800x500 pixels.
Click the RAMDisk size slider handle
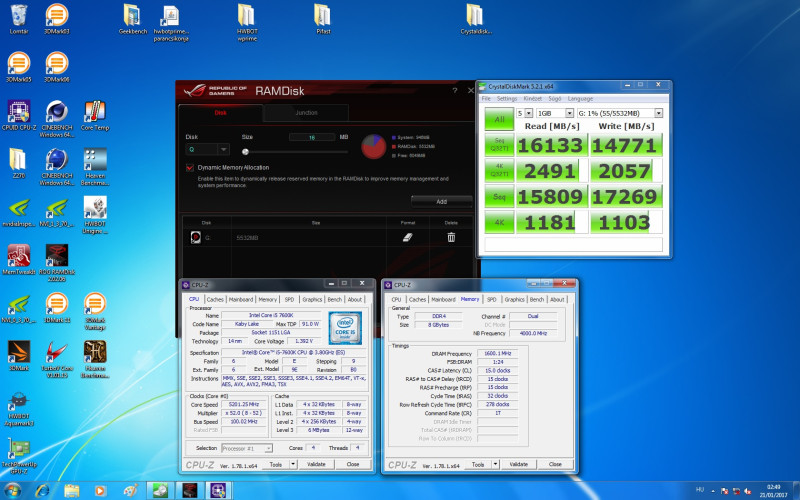[246, 151]
